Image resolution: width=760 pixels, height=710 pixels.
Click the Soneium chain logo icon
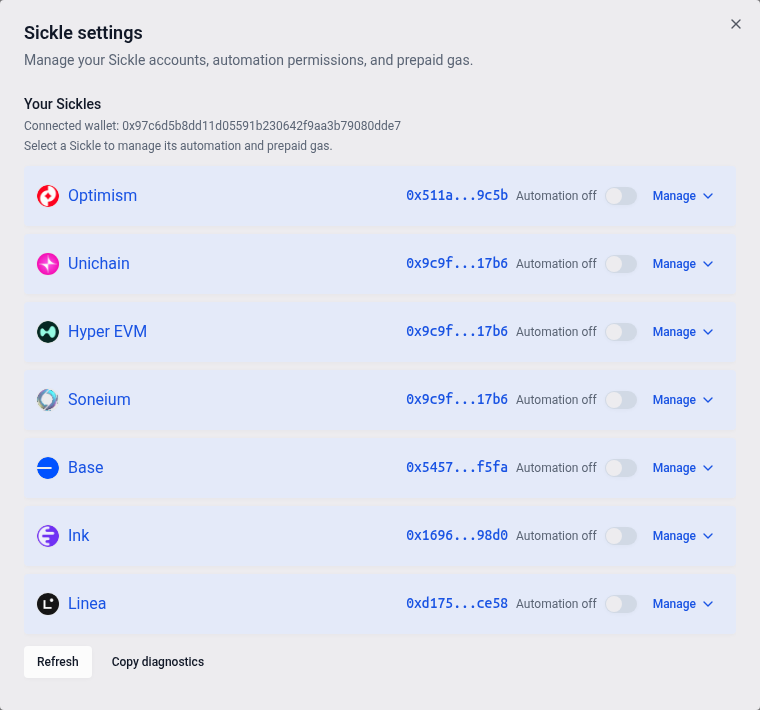tap(48, 400)
